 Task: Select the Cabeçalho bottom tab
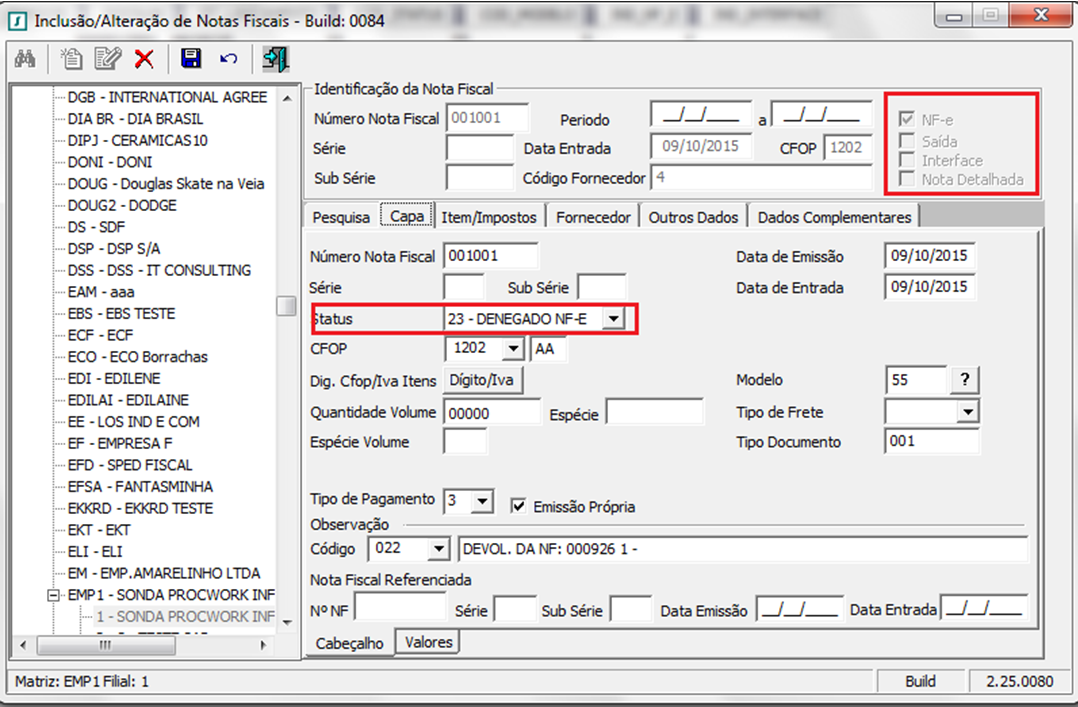pos(349,643)
